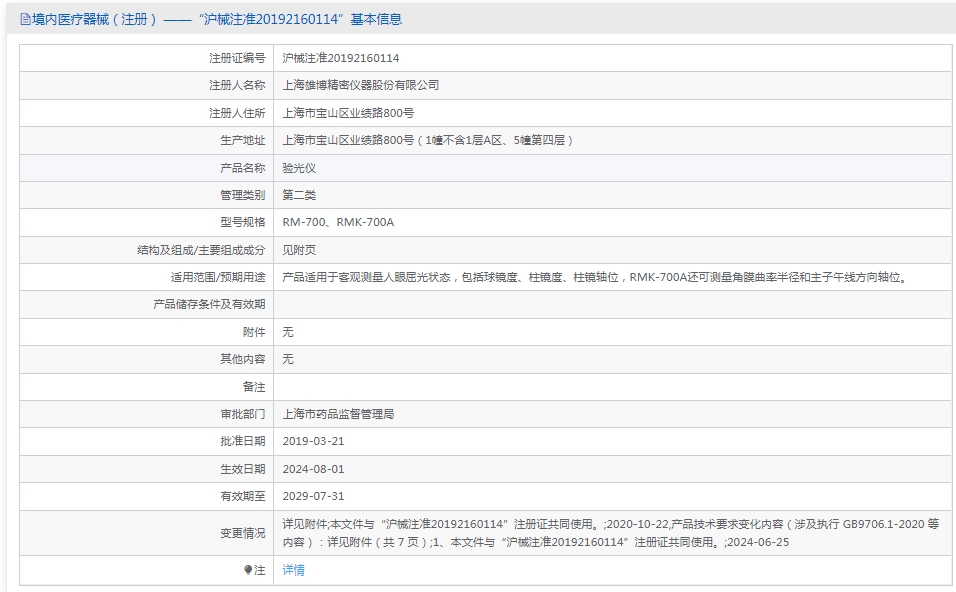Click 上海市宝山区业绩路800号 in the 注册人住所 row
Viewport: 956px width, 592px height.
pyautogui.click(x=348, y=113)
